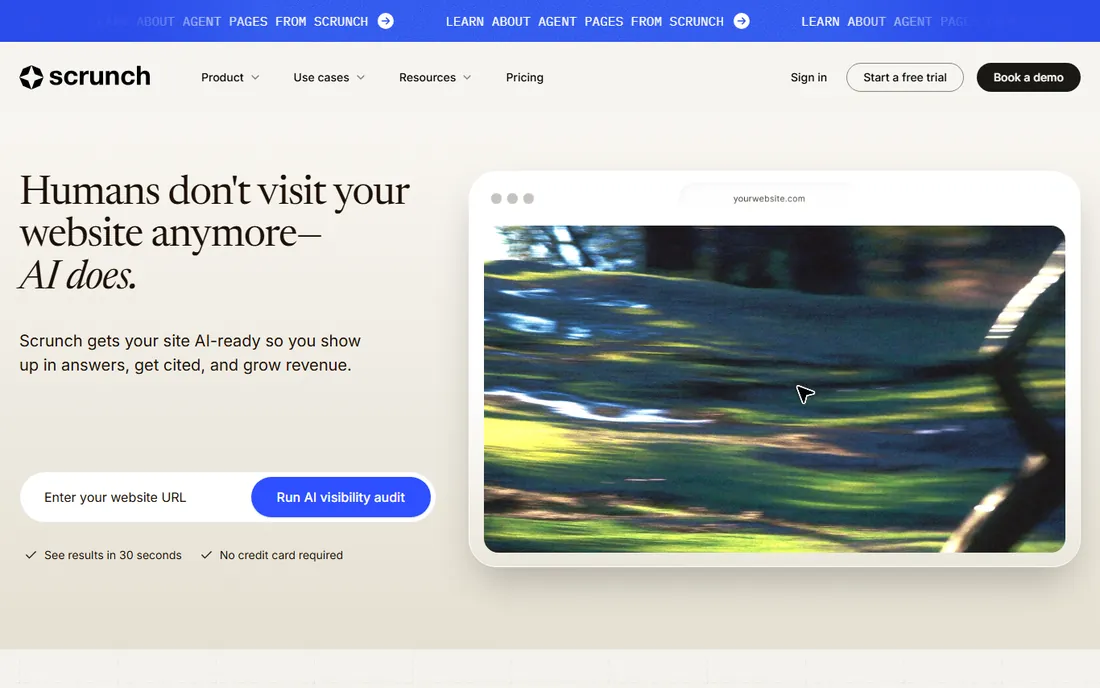Click the arrow icon in the left banner announcement
This screenshot has height=688, width=1100.
[386, 21]
